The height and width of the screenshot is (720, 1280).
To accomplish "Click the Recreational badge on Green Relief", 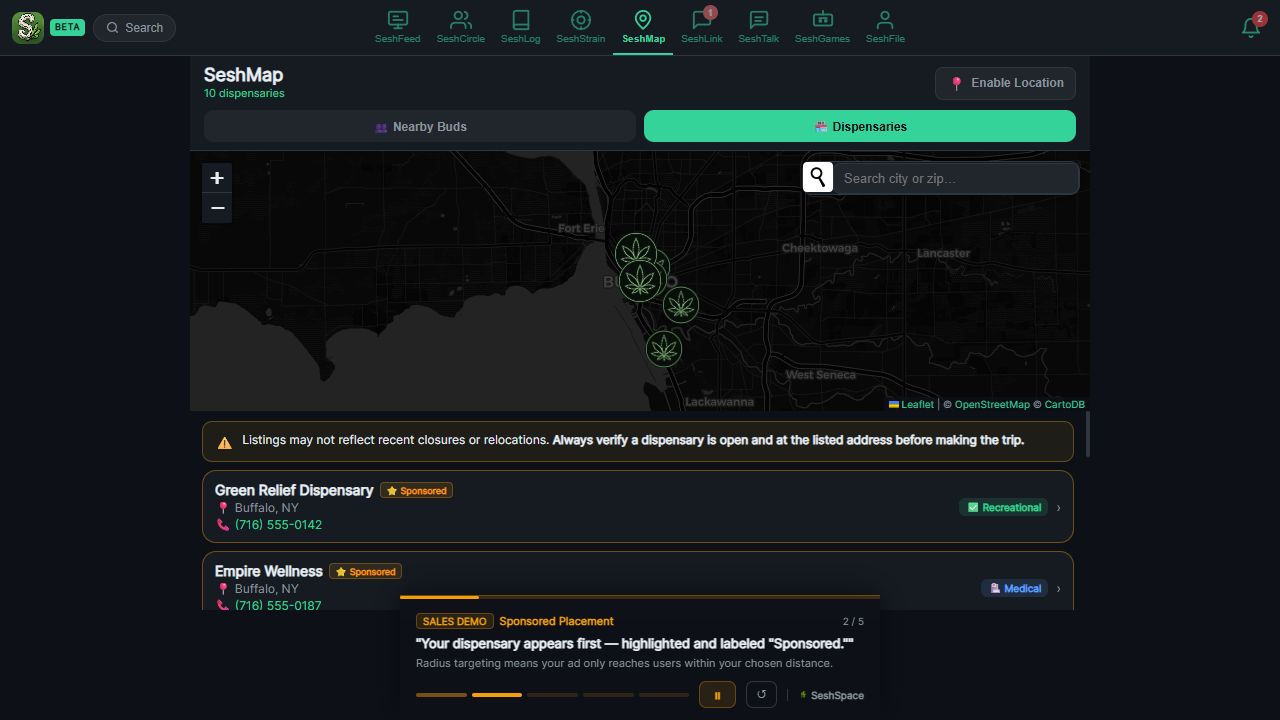I will point(1003,507).
